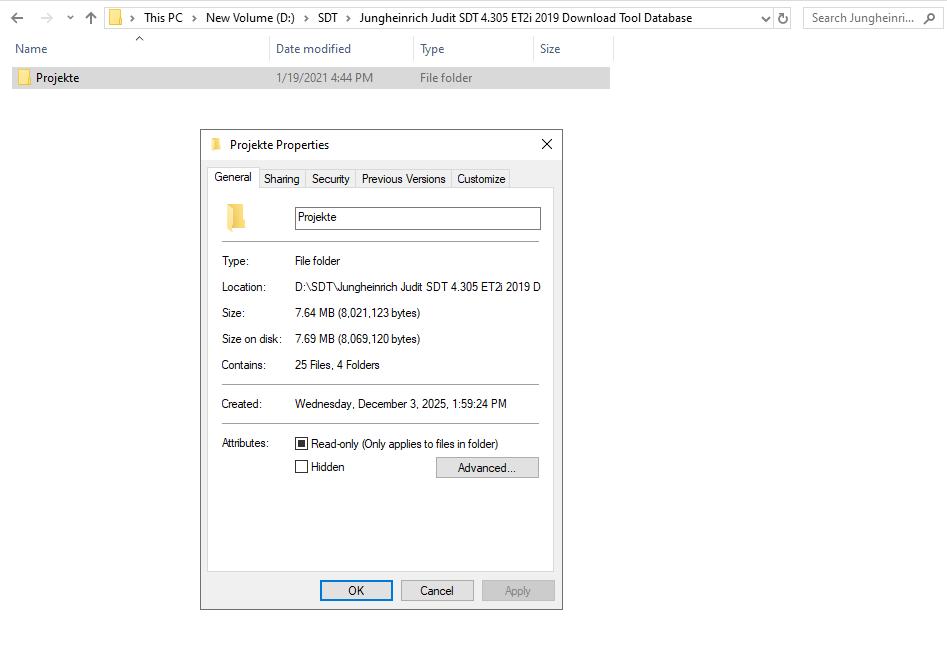Click the folder icon in address bar
This screenshot has width=947, height=645.
coord(115,18)
